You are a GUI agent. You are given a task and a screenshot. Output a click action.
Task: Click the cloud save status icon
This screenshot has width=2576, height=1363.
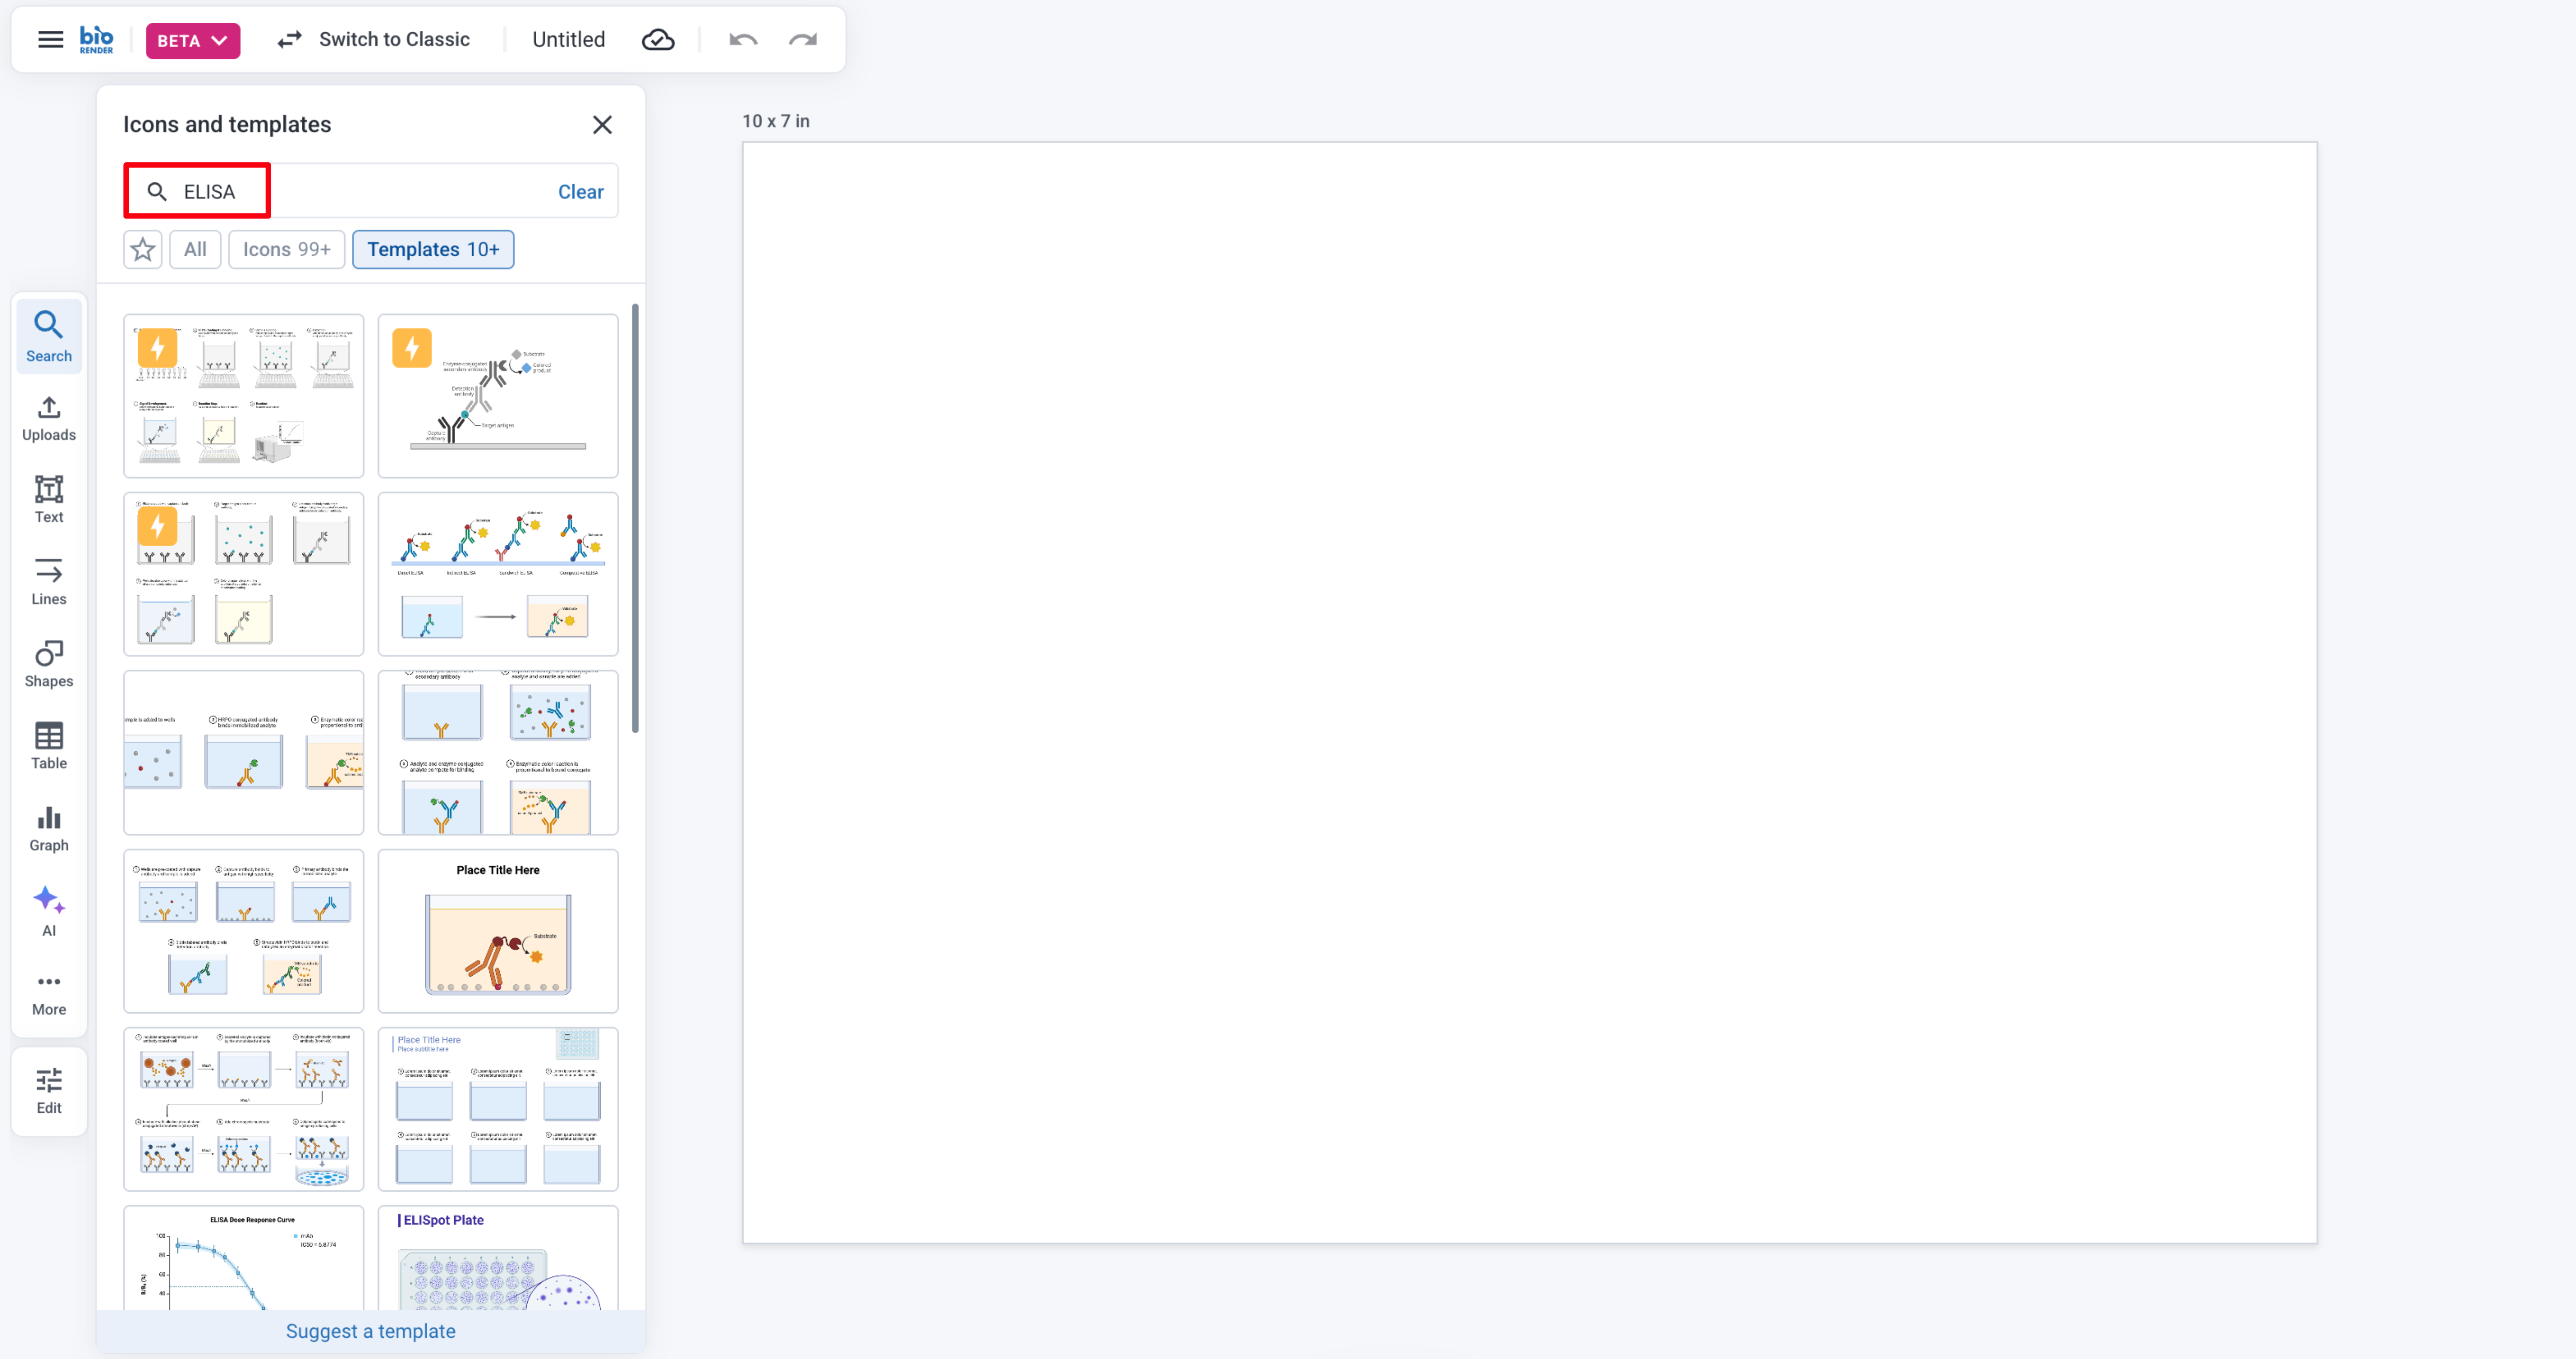pyautogui.click(x=657, y=40)
